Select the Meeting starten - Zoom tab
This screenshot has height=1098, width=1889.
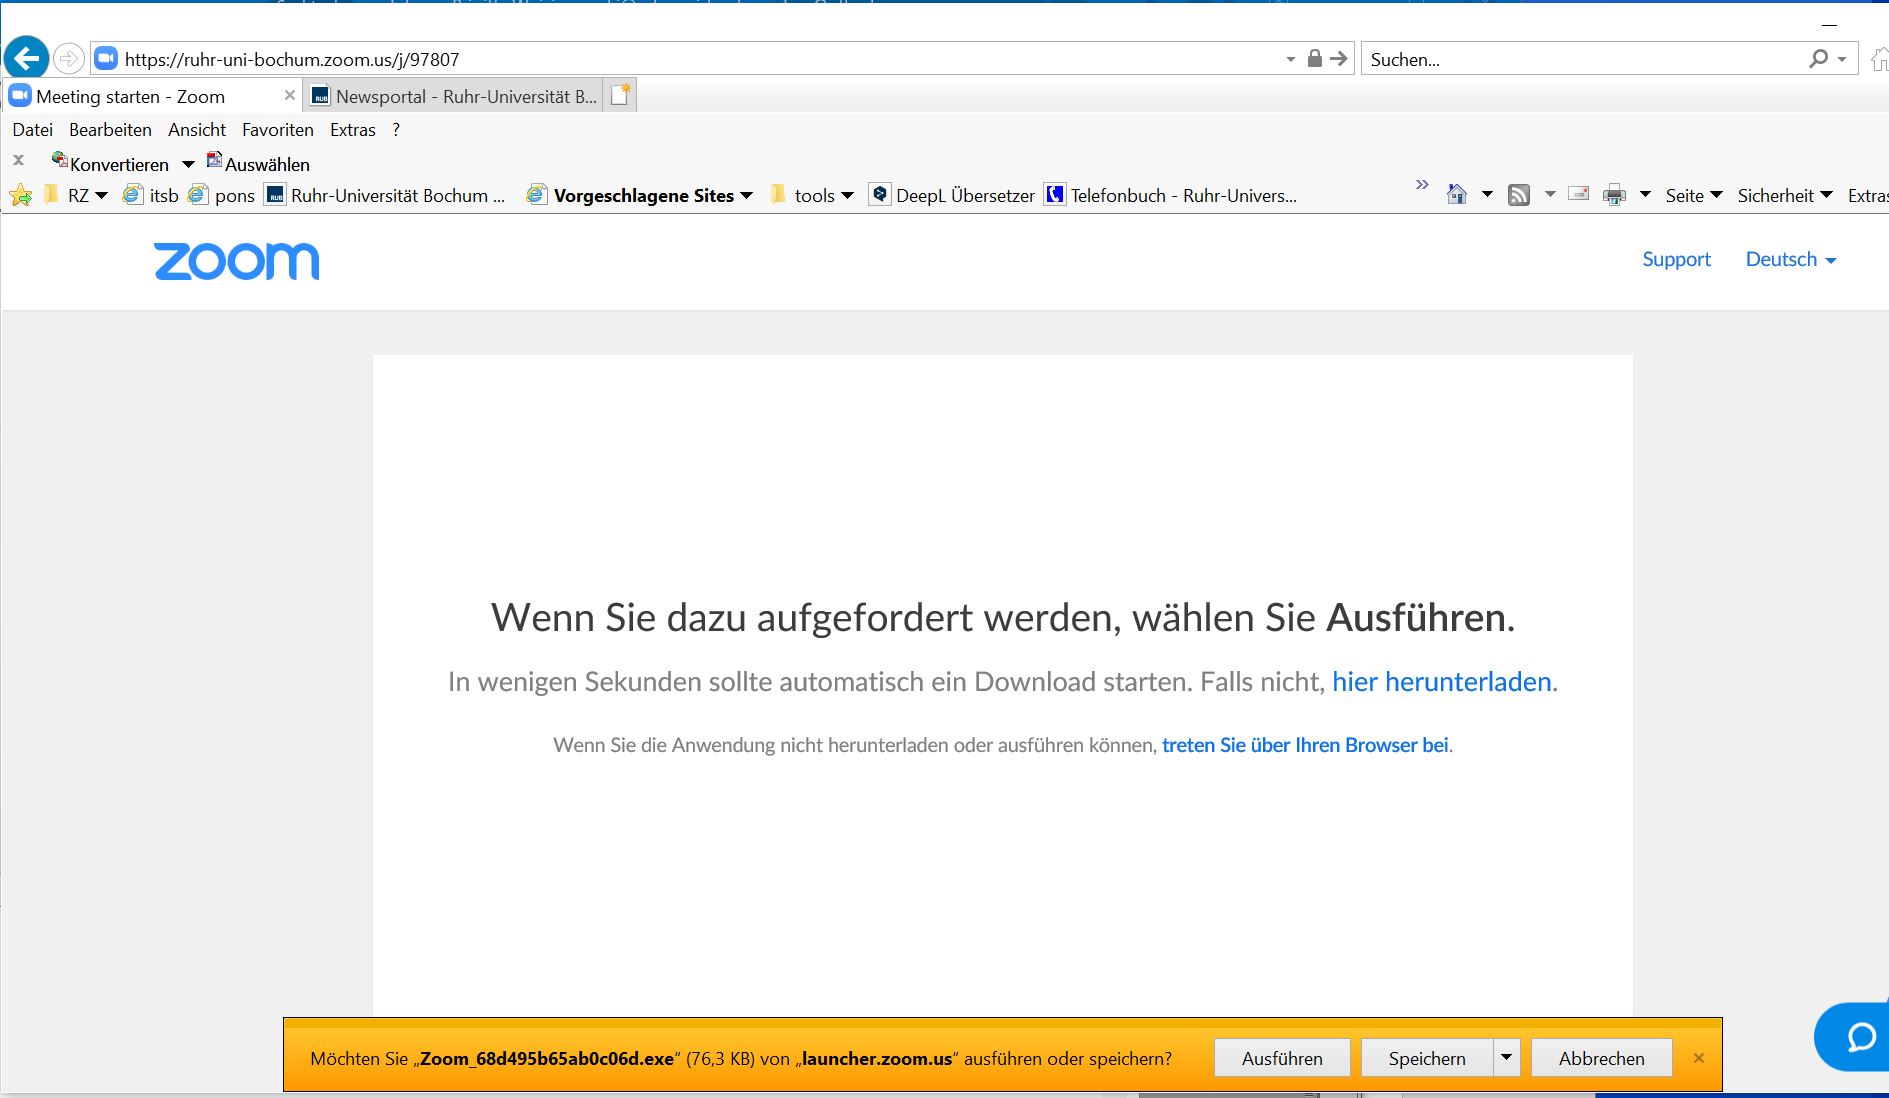[x=145, y=96]
